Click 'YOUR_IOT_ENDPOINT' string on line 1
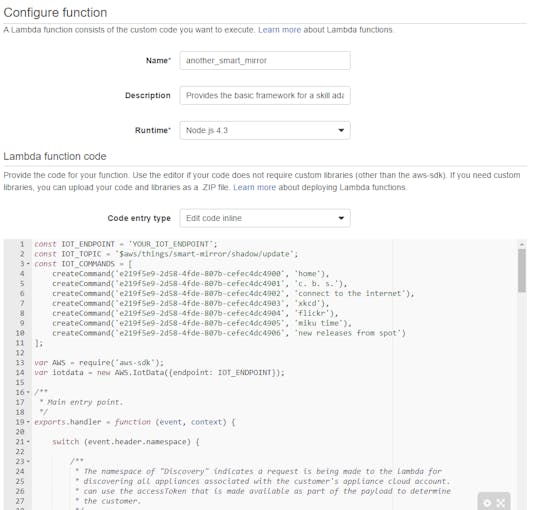The height and width of the screenshot is (510, 534). point(171,244)
